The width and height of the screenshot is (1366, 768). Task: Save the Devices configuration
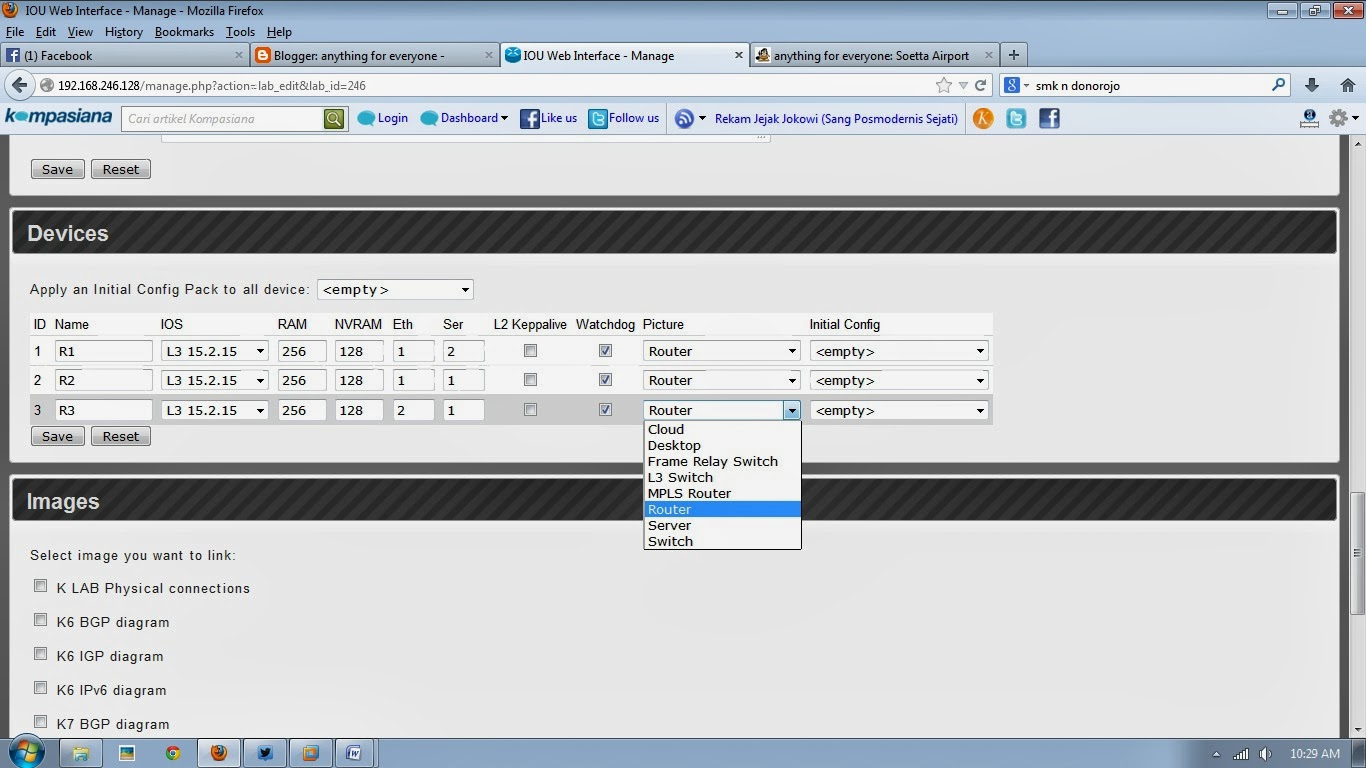pyautogui.click(x=57, y=436)
